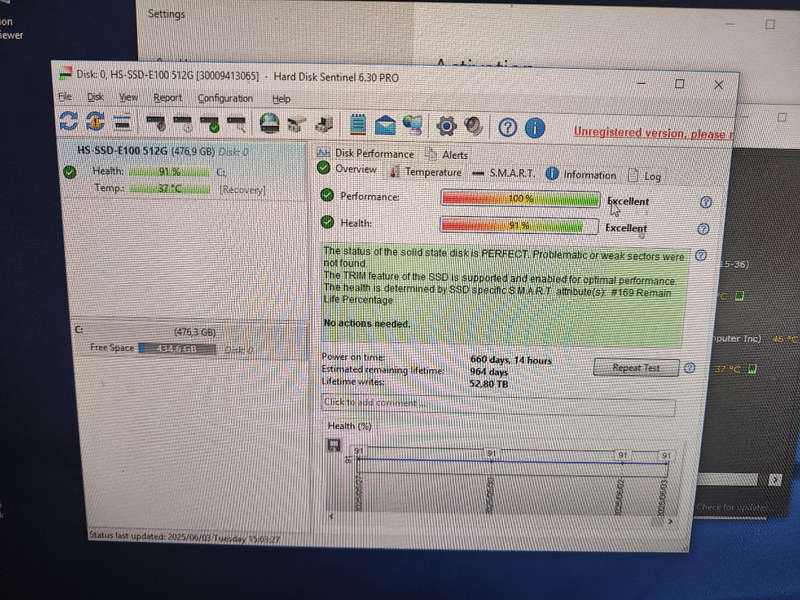Click the refresh icon with warning triangle
800x600 pixels.
point(95,121)
